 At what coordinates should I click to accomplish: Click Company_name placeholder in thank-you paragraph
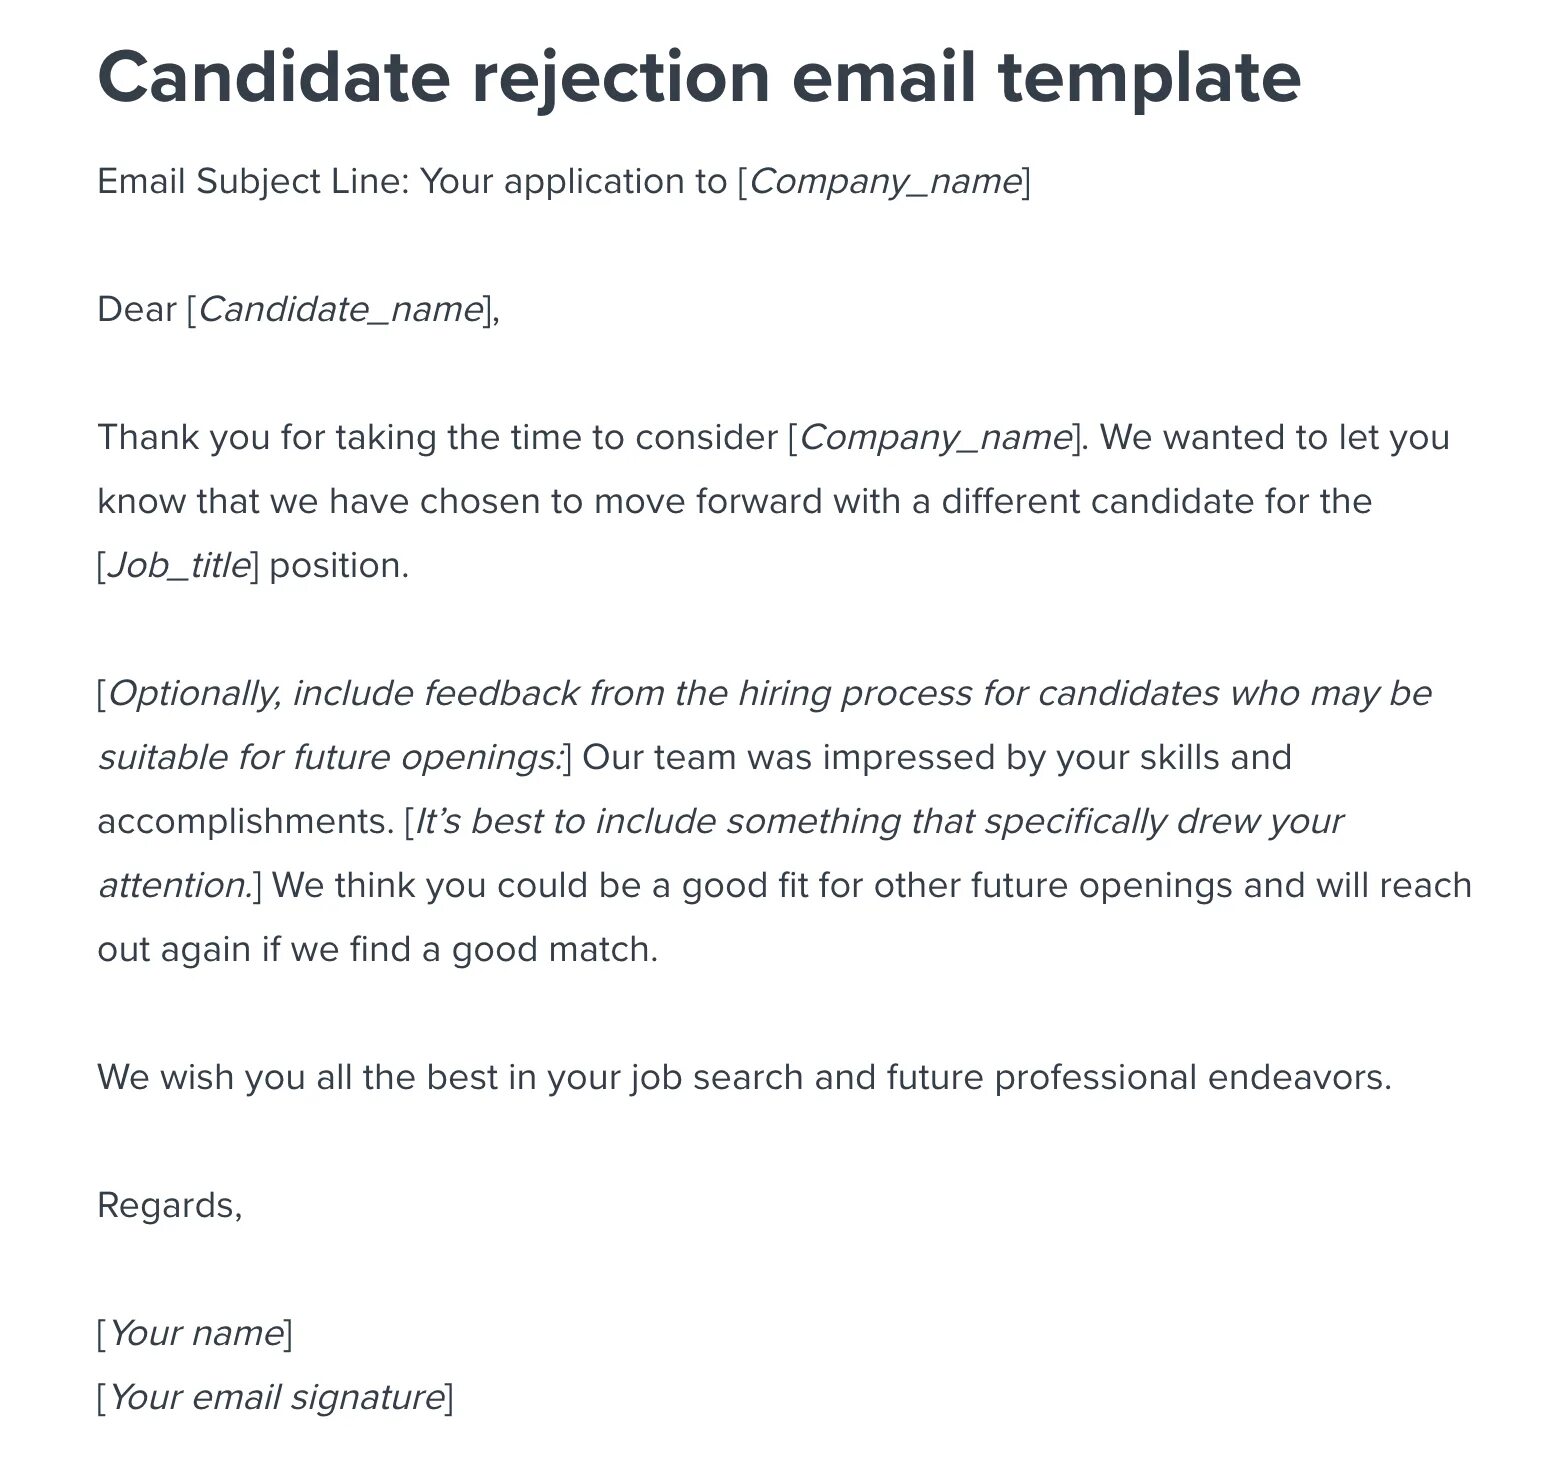pos(935,437)
